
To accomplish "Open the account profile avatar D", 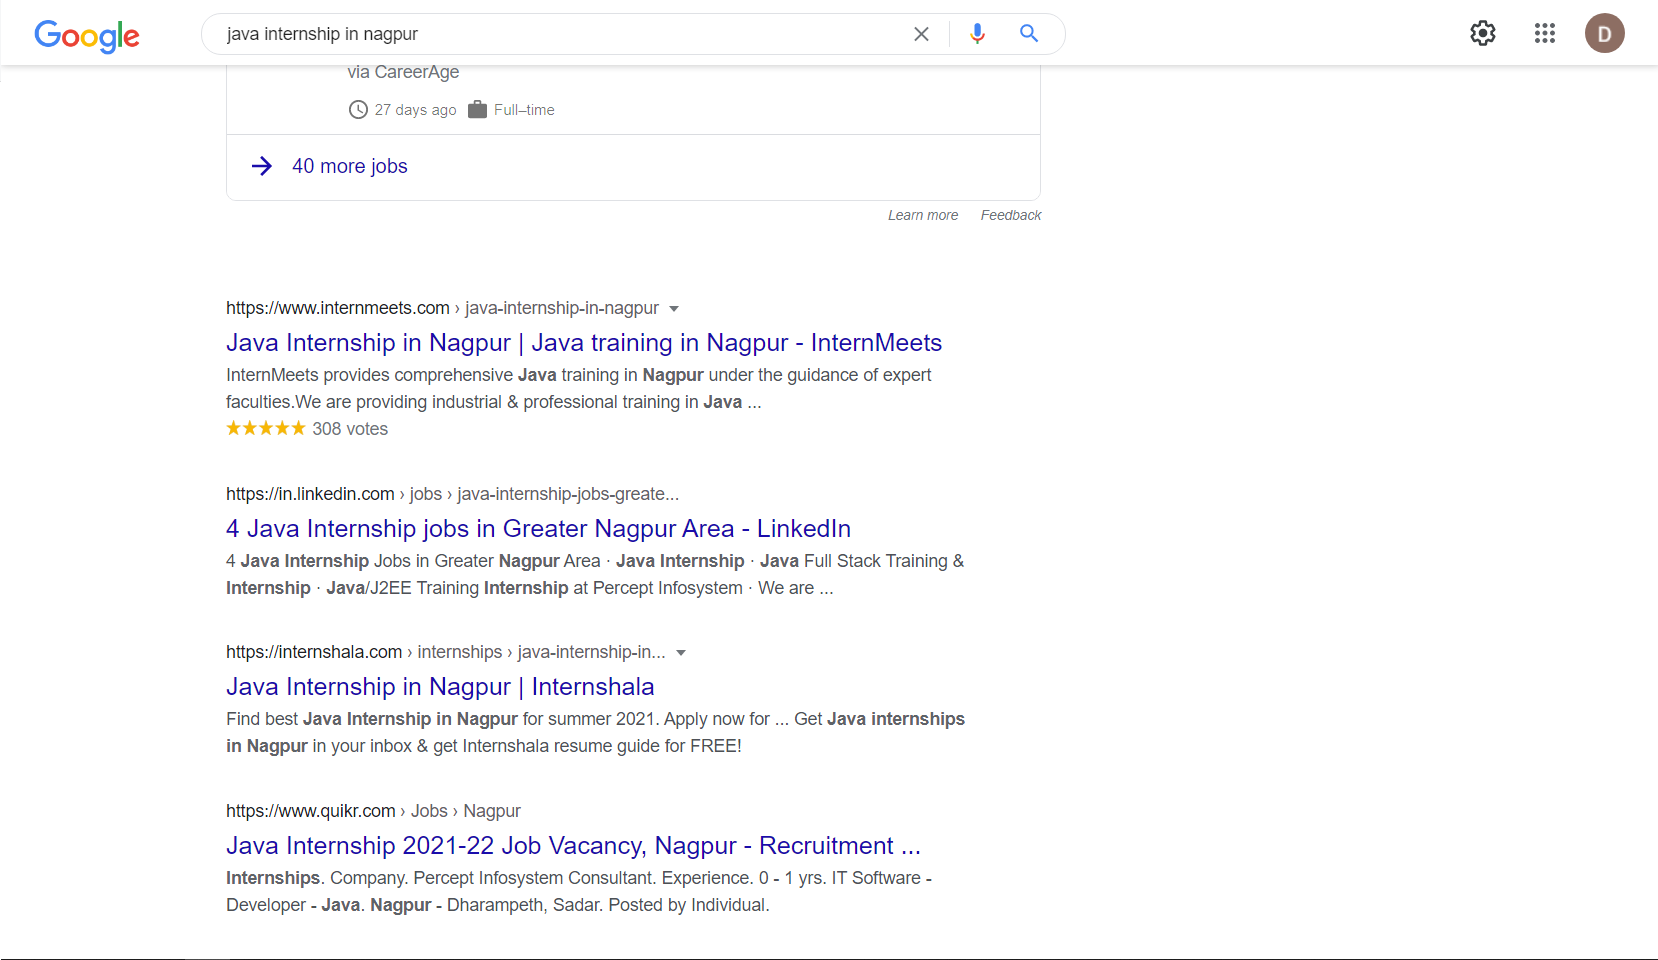I will (1605, 33).
